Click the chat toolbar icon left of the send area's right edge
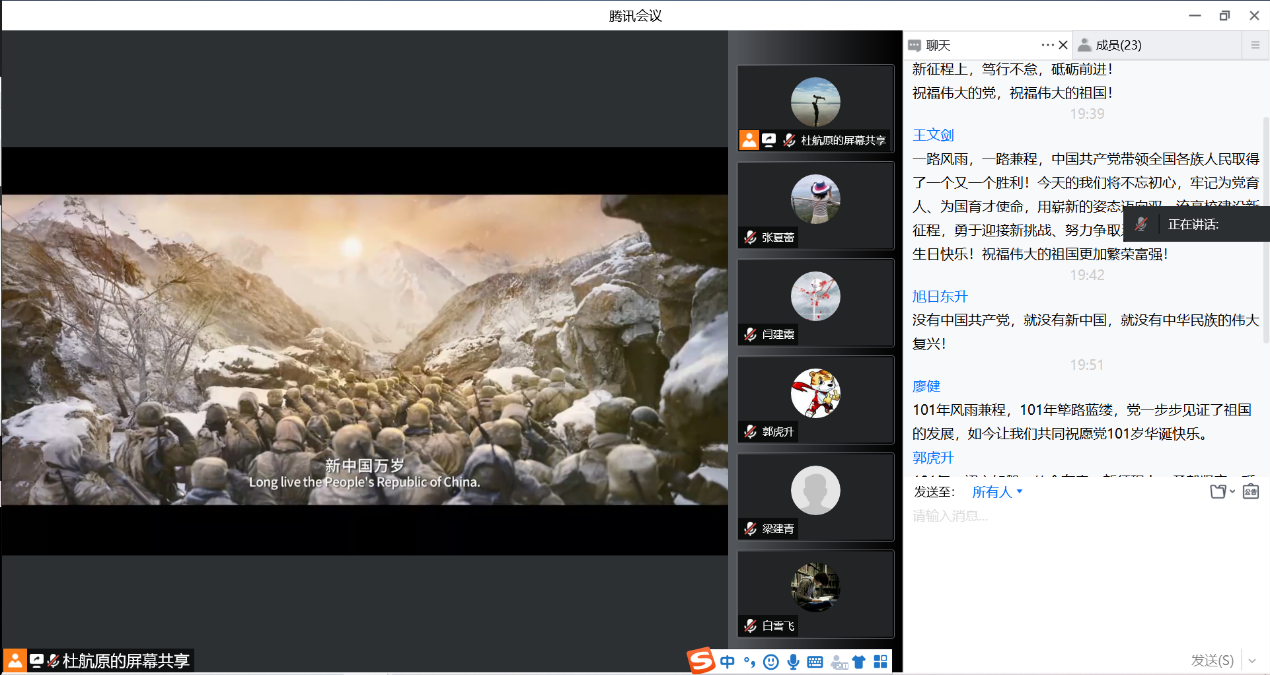 click(1250, 492)
